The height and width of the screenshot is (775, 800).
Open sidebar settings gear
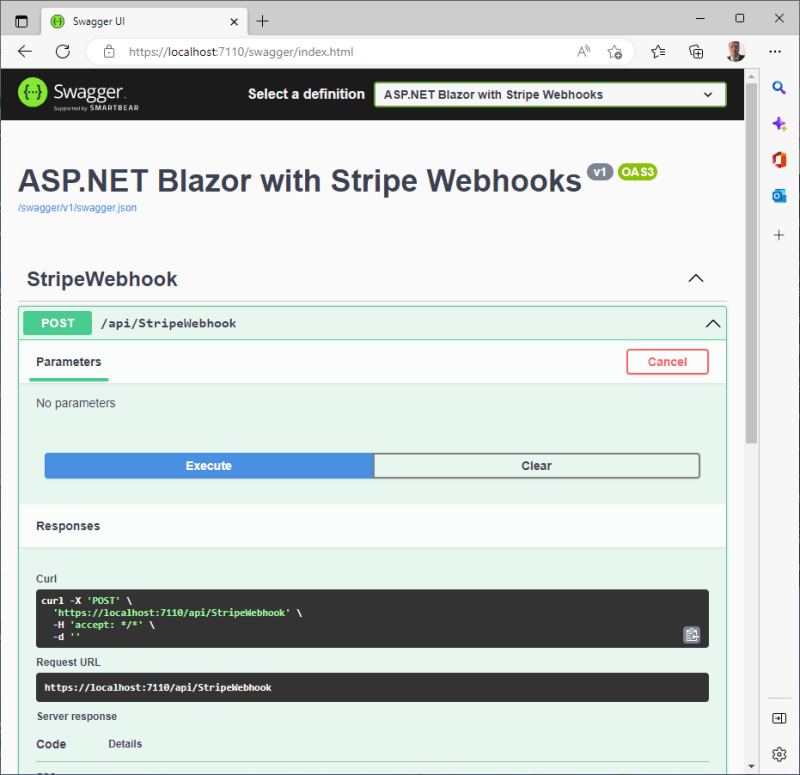[x=779, y=754]
